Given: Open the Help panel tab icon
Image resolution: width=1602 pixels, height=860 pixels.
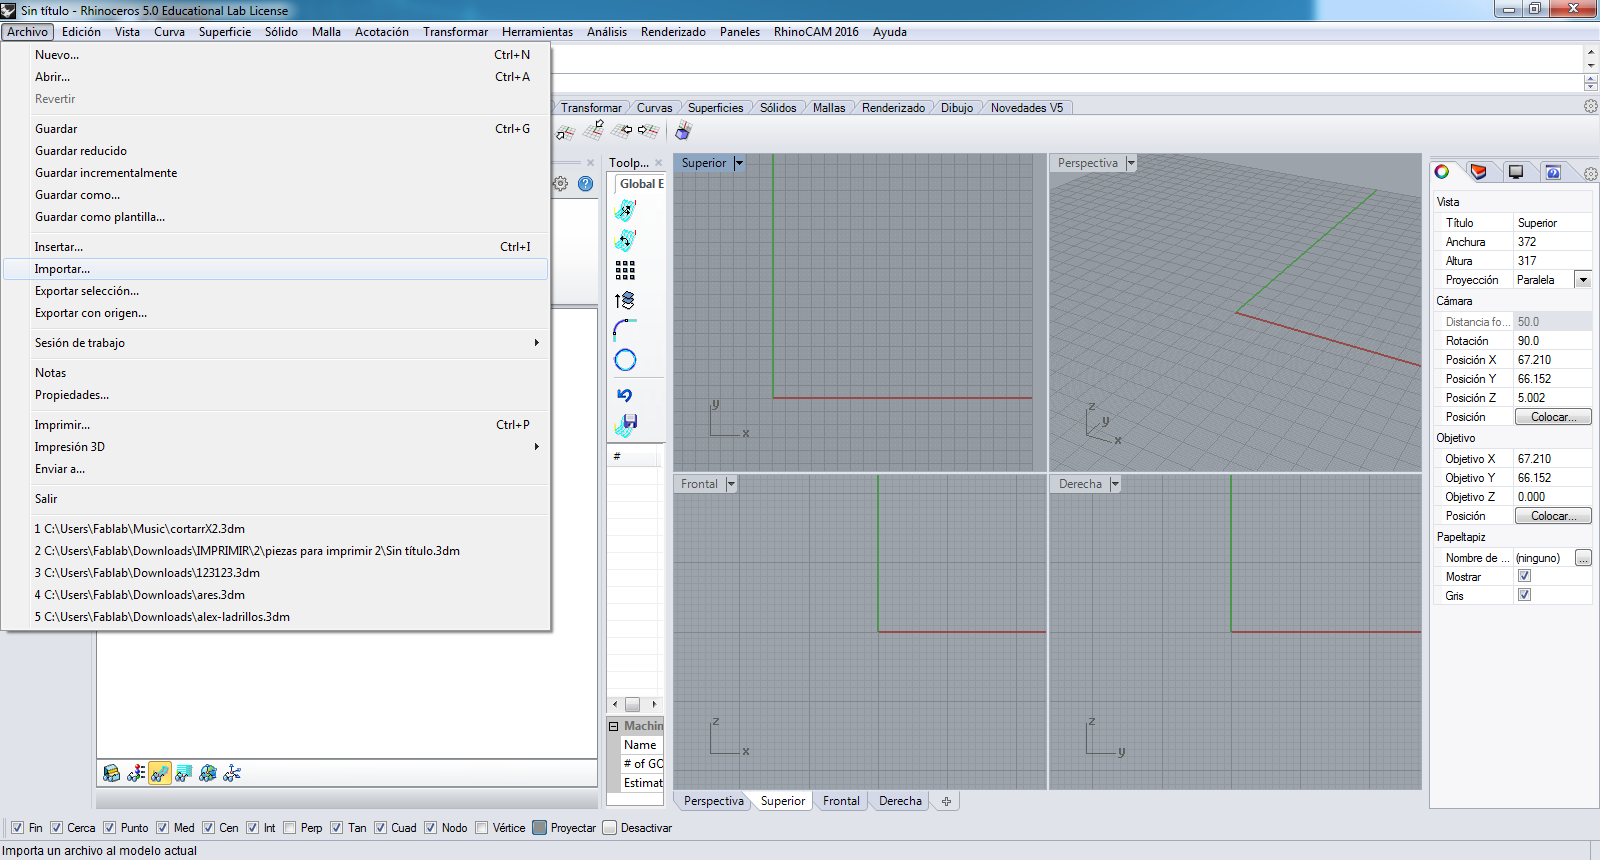Looking at the screenshot, I should [1553, 172].
